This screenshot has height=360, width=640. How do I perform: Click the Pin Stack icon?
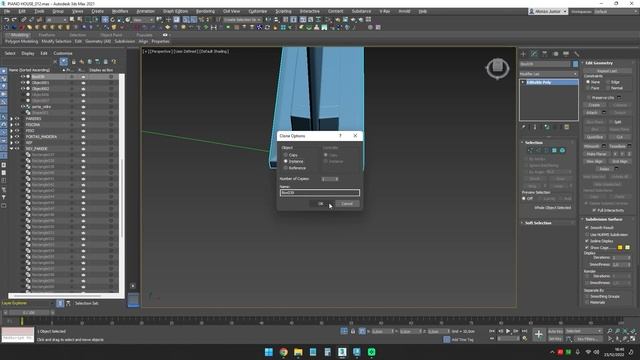(524, 127)
